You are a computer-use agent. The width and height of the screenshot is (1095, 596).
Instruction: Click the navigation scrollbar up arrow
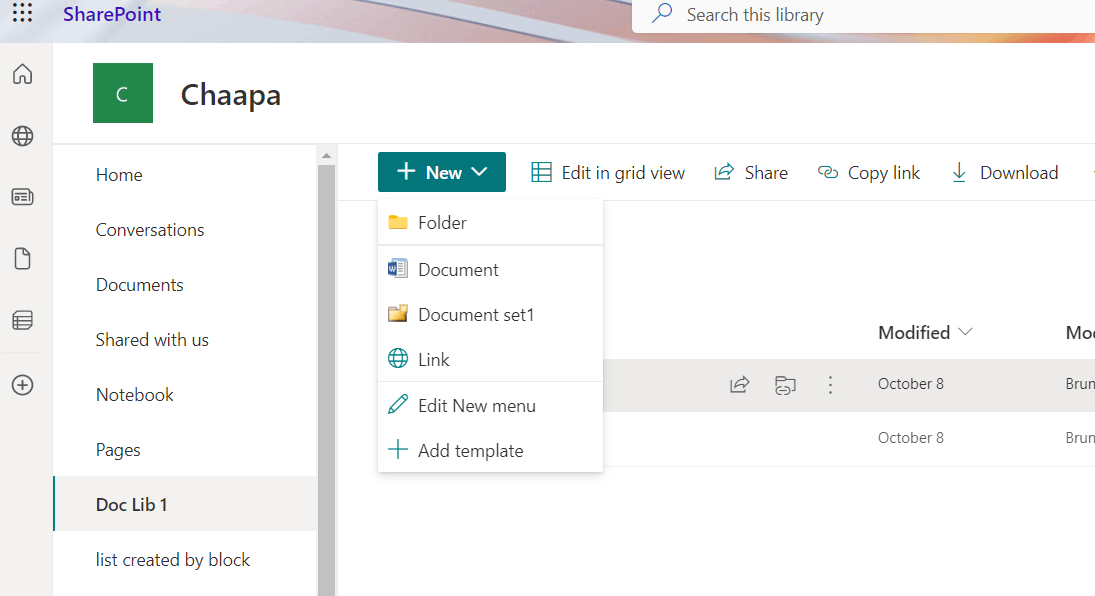pyautogui.click(x=326, y=156)
